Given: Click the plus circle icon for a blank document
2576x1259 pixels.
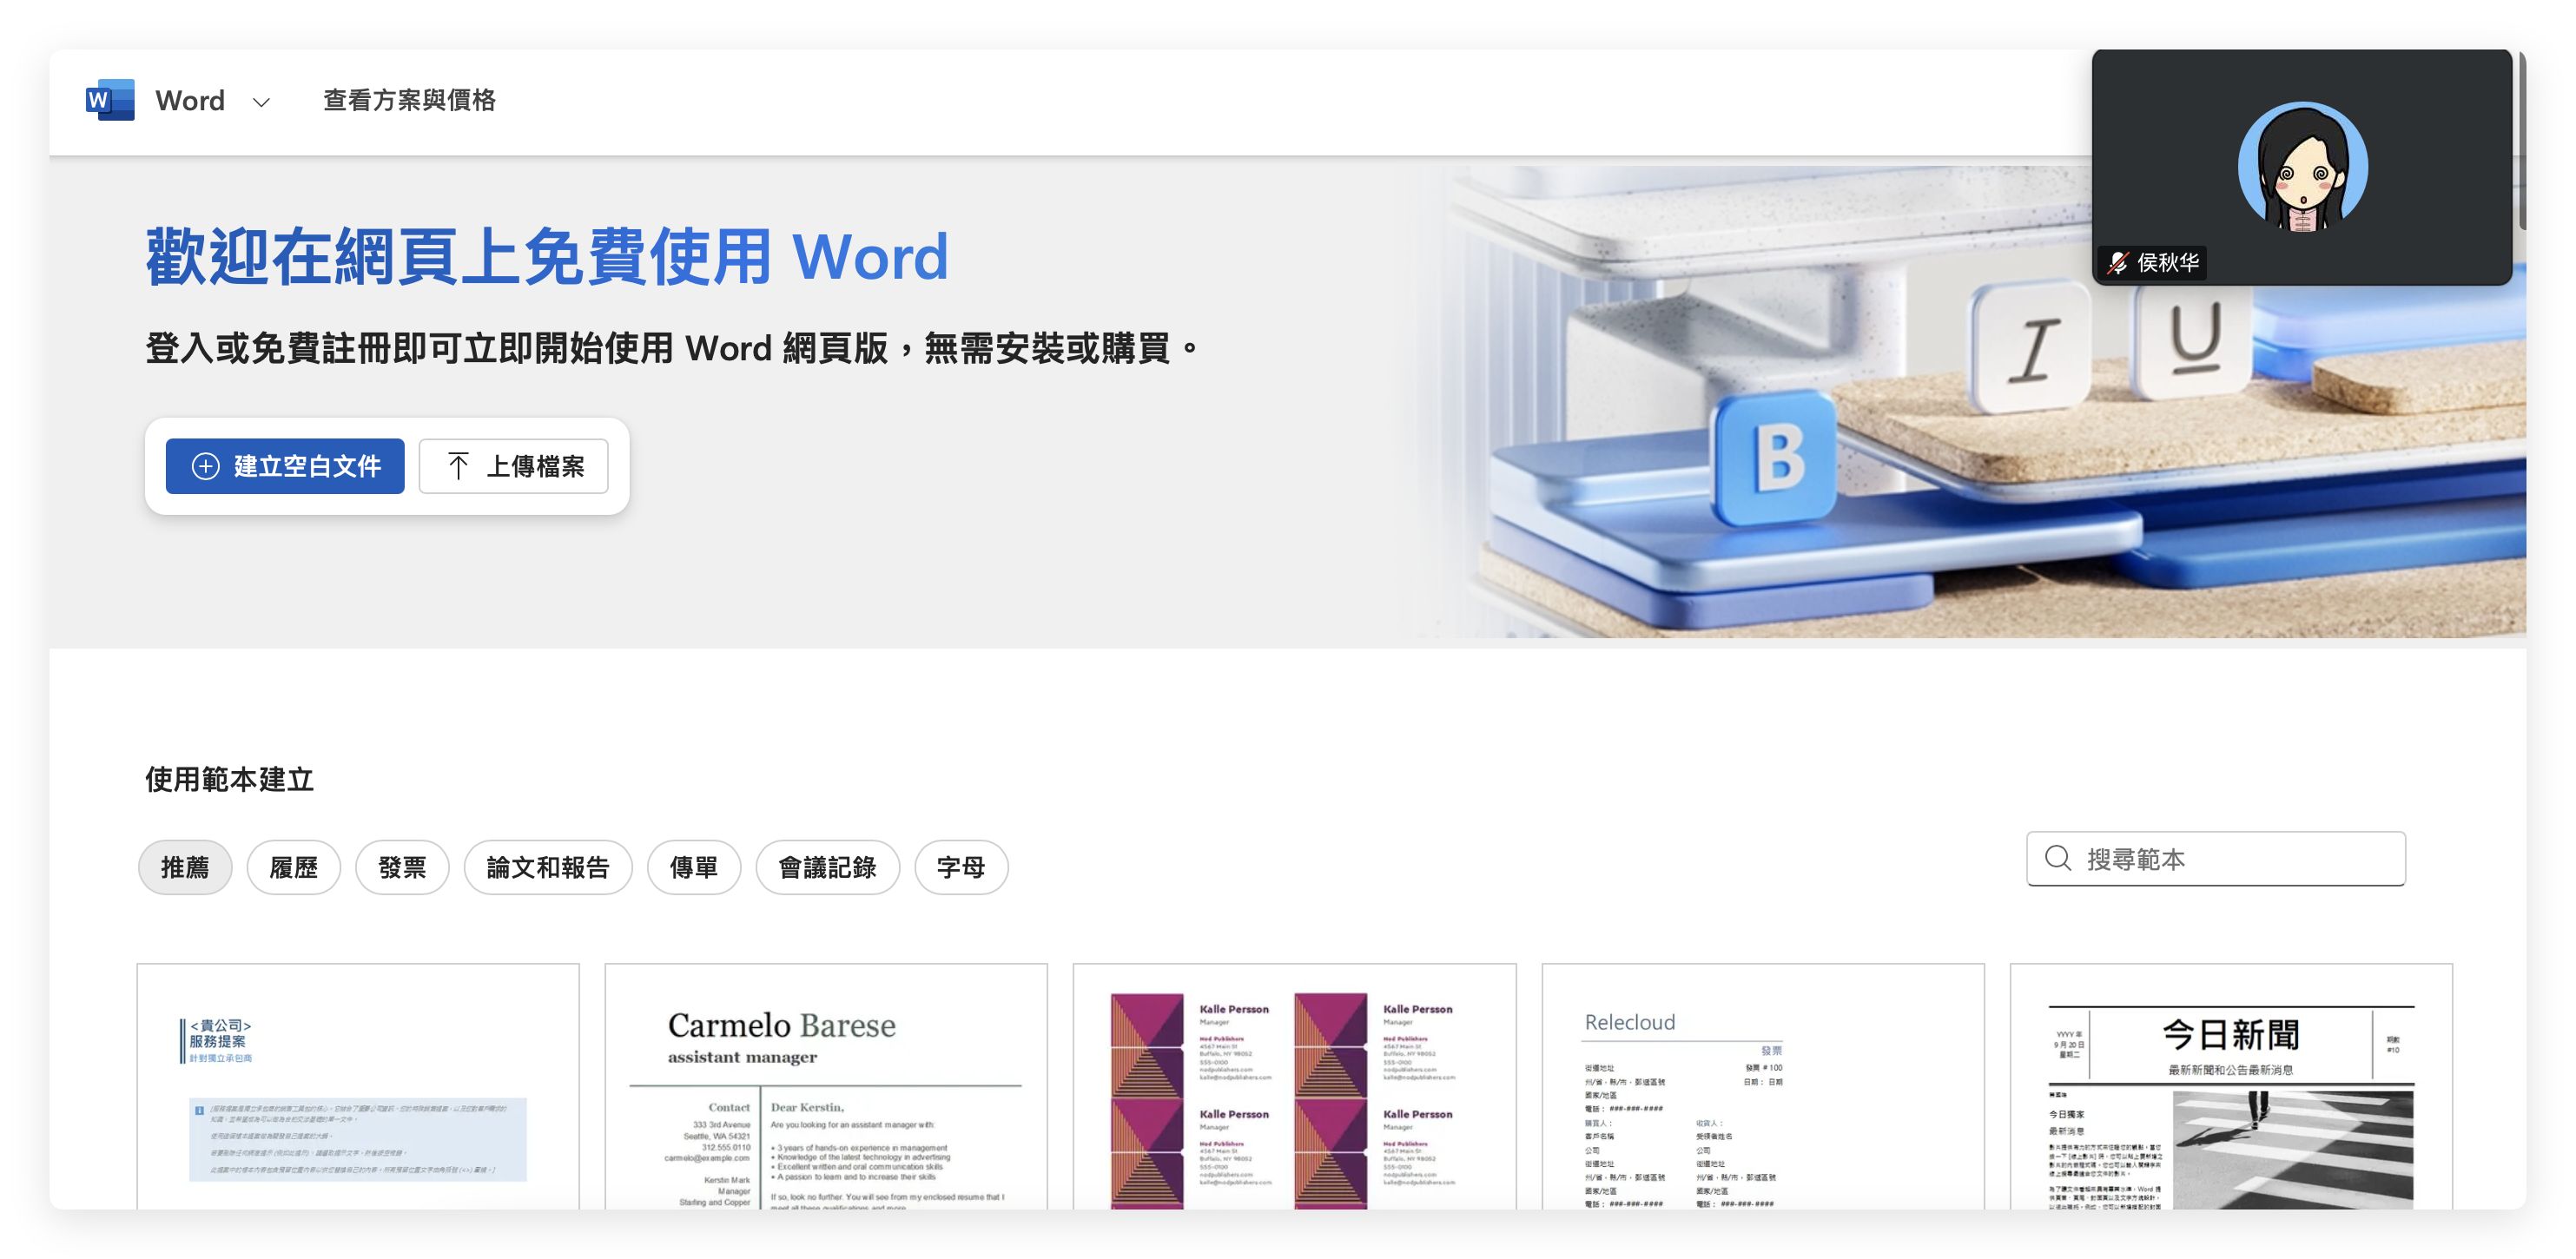Looking at the screenshot, I should click(206, 466).
